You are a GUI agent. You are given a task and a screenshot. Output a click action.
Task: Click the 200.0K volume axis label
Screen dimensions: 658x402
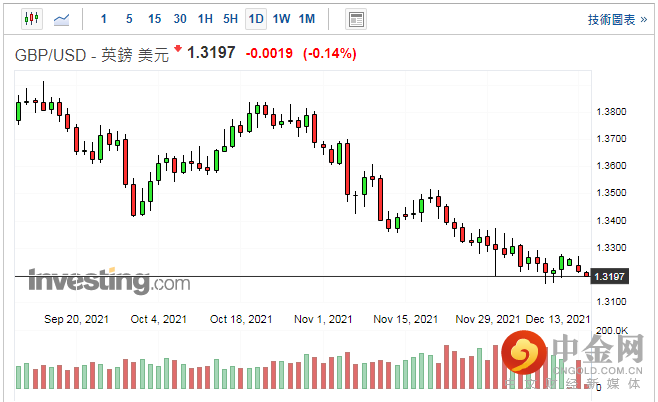click(611, 331)
